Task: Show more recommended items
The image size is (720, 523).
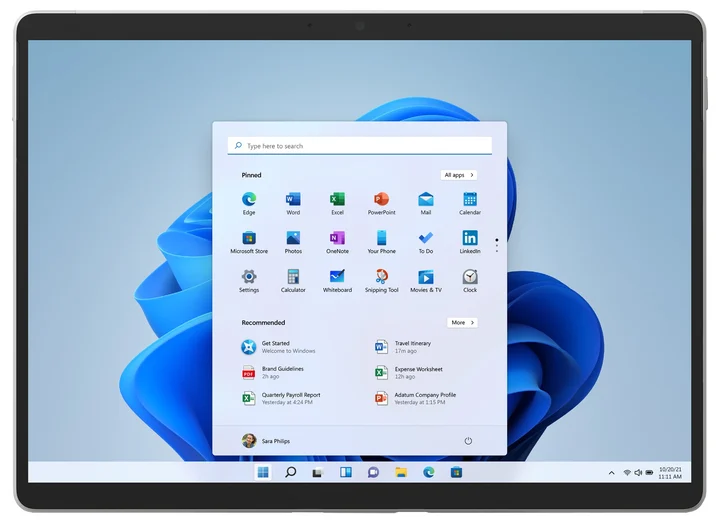Action: [461, 323]
